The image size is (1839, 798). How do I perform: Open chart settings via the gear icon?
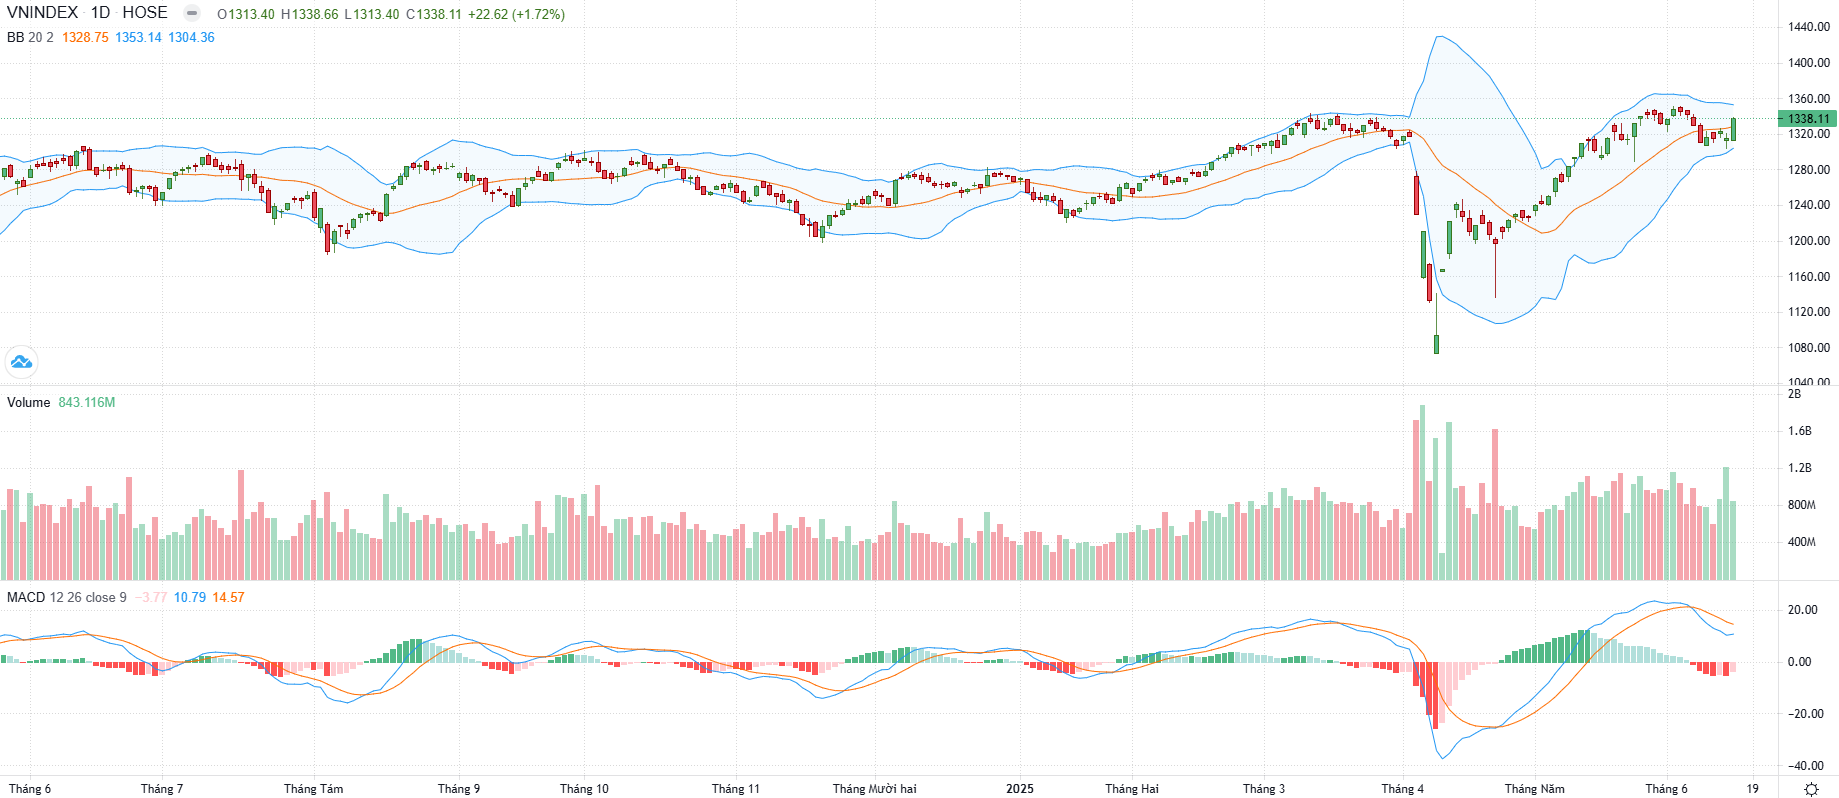tap(1811, 789)
